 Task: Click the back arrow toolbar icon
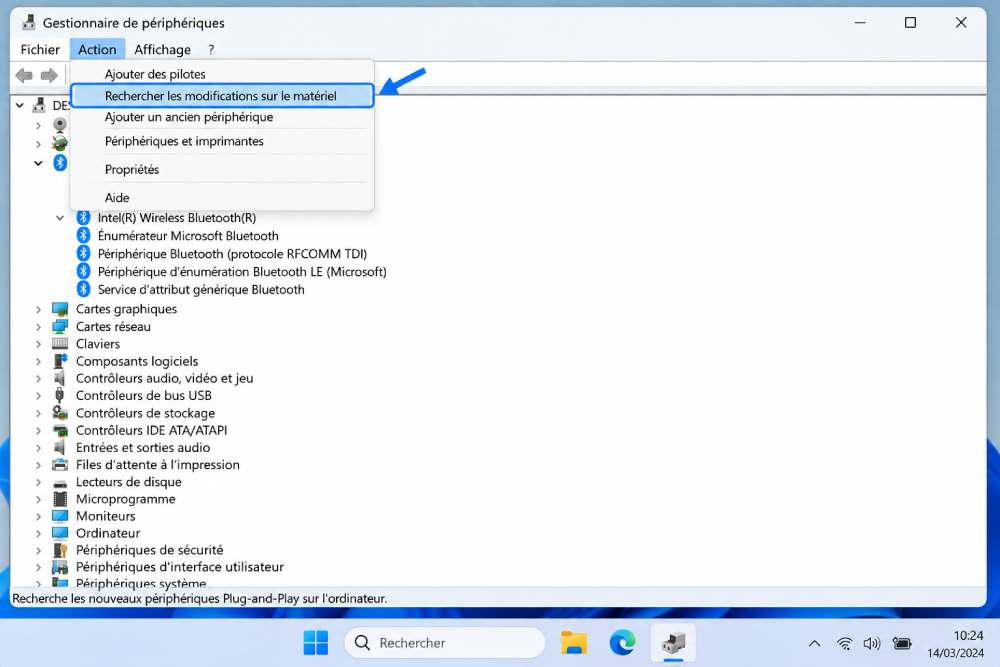click(x=24, y=76)
